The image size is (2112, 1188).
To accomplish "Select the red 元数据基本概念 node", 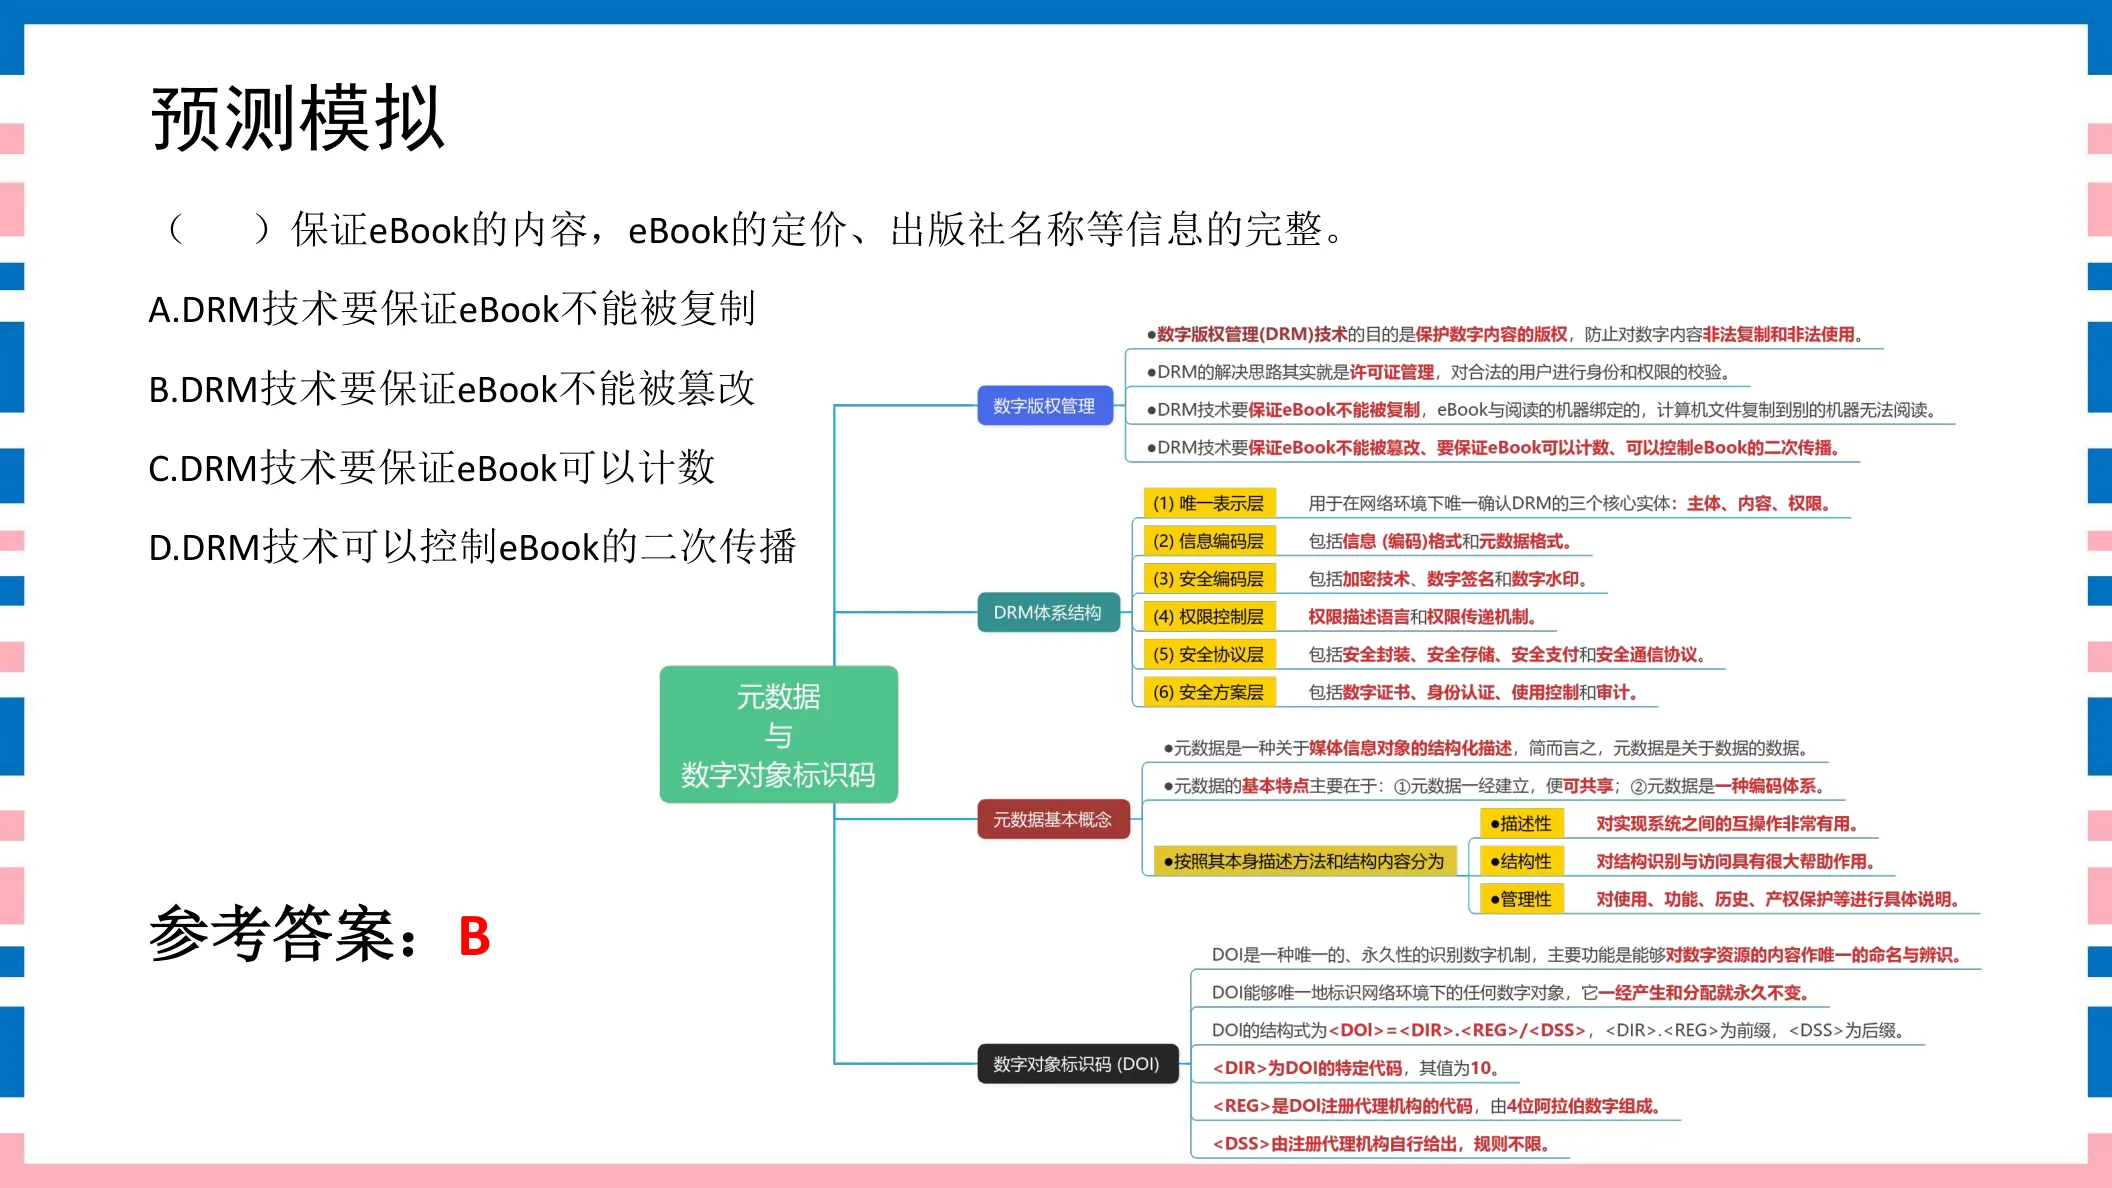I will 1053,819.
